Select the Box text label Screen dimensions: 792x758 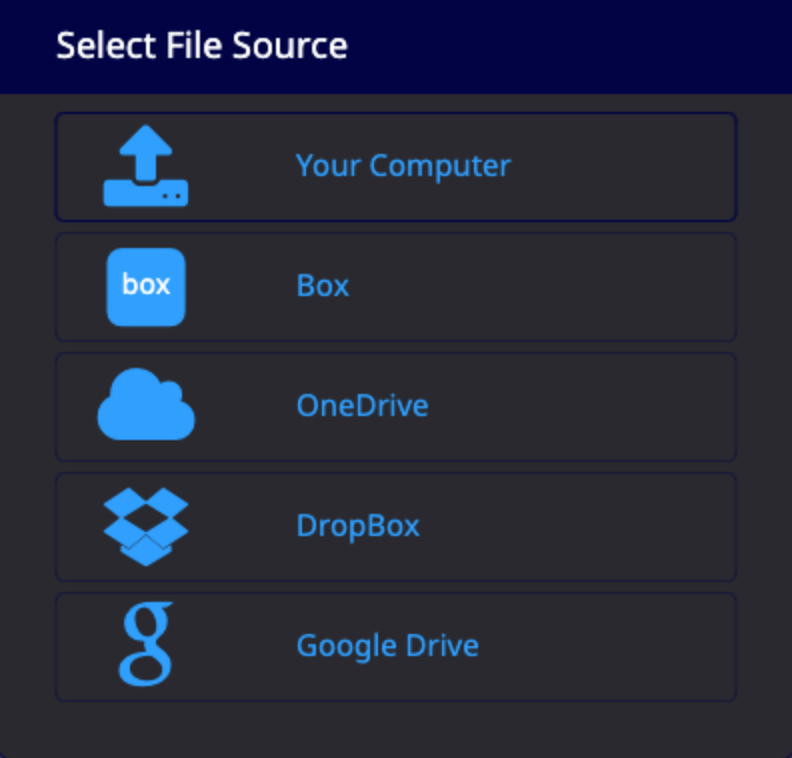[x=323, y=286]
